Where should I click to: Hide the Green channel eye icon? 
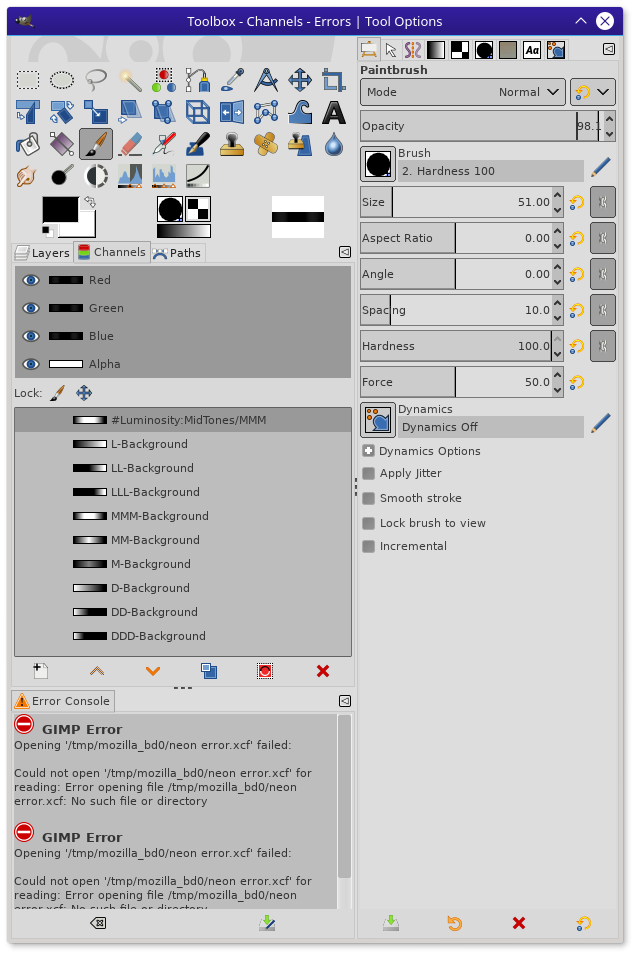(x=30, y=308)
